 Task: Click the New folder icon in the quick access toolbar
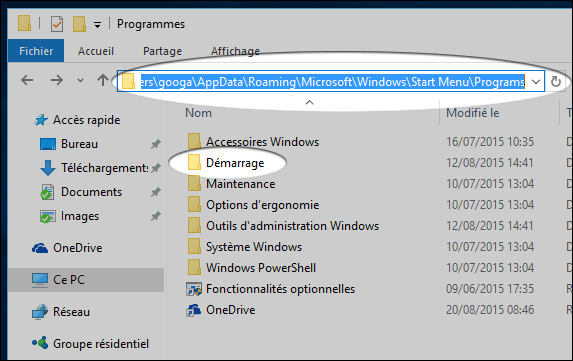(x=79, y=24)
